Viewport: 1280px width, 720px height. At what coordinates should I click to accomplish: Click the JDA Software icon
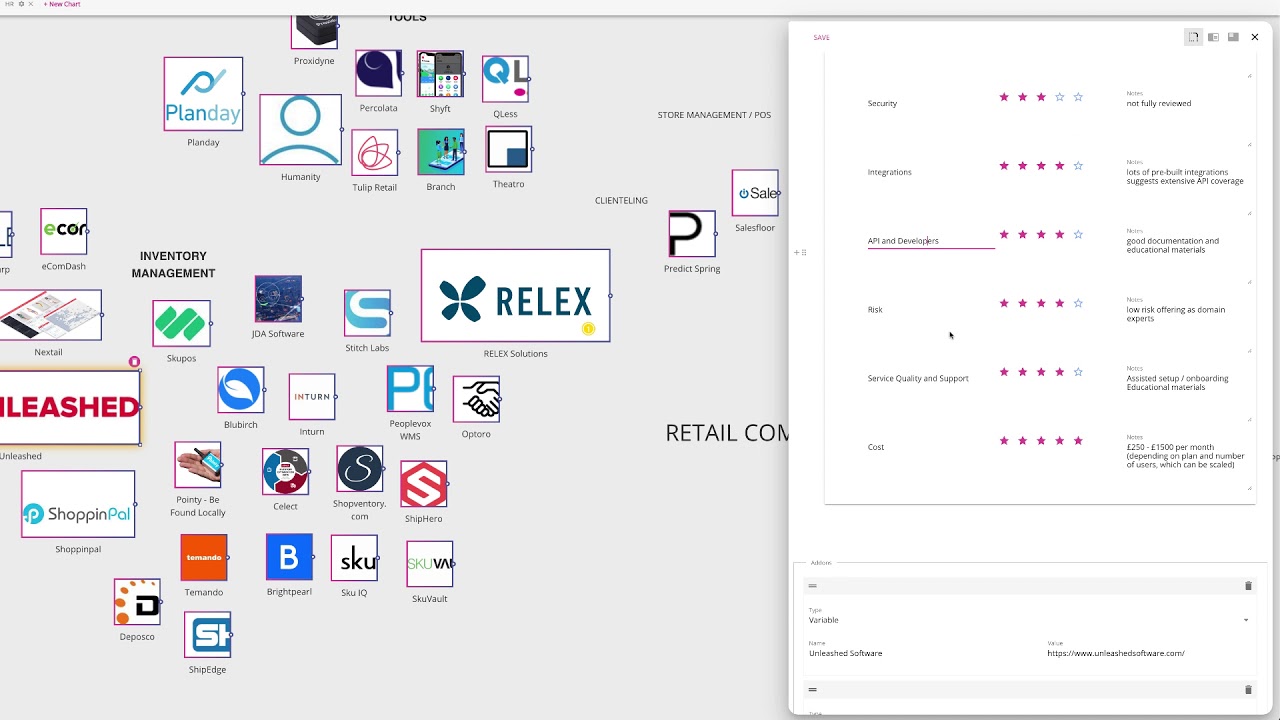click(278, 299)
